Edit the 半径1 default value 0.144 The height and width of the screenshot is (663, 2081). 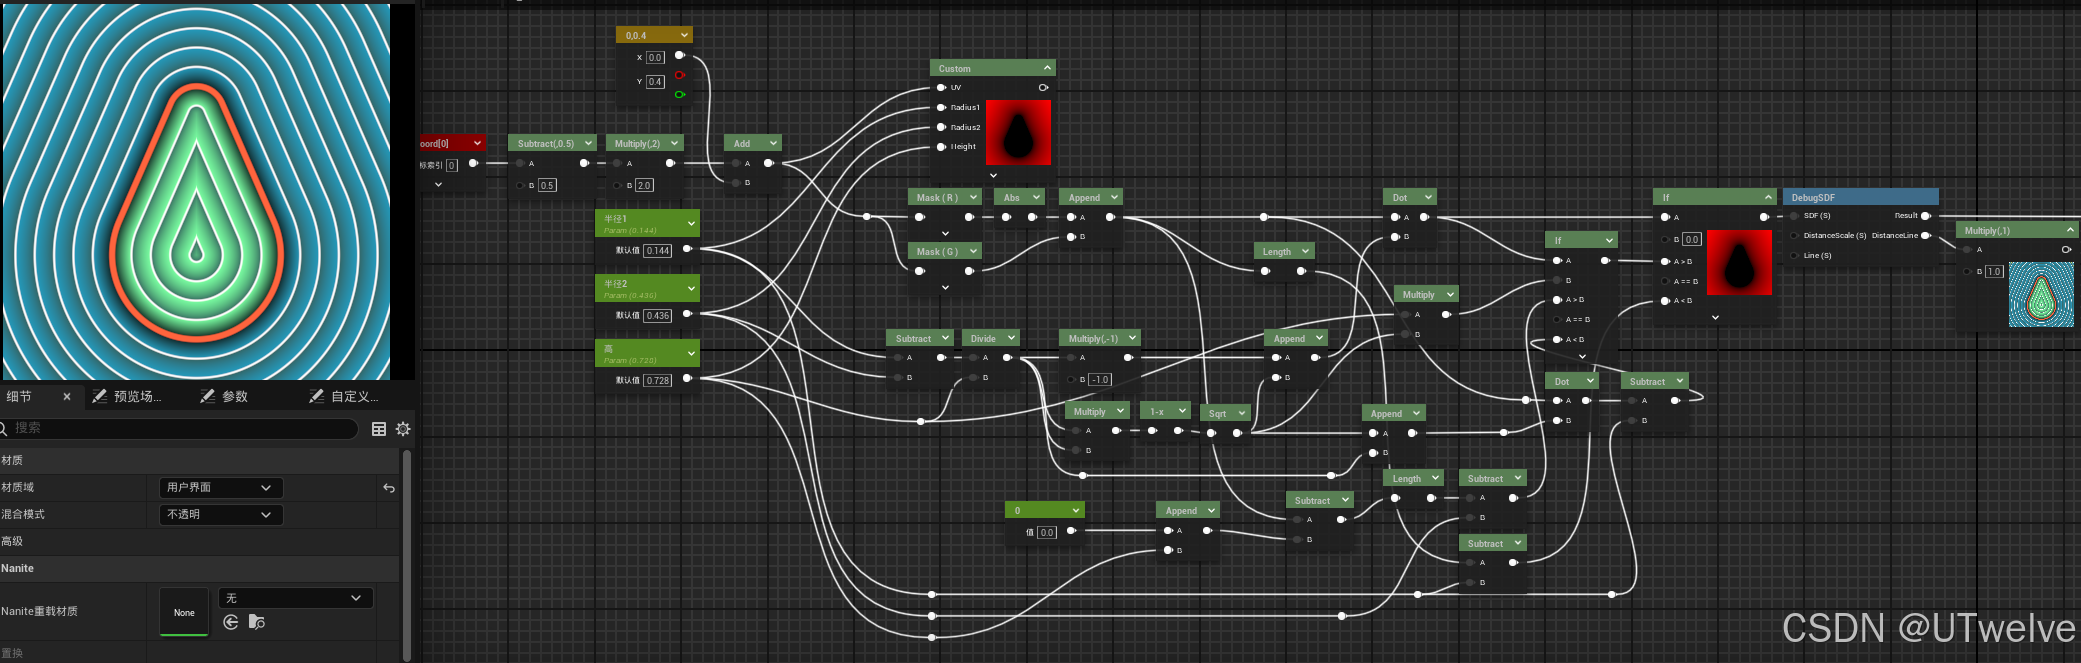coord(658,251)
